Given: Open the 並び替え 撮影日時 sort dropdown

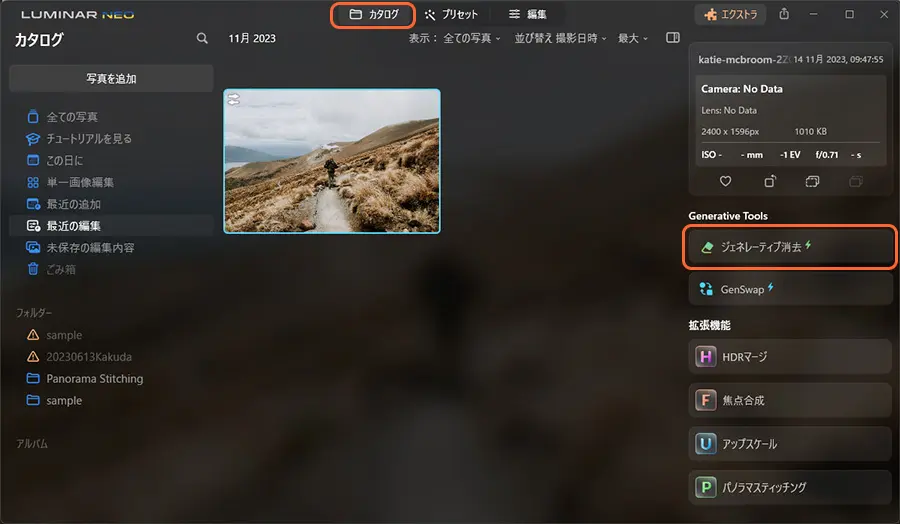Looking at the screenshot, I should coord(560,38).
